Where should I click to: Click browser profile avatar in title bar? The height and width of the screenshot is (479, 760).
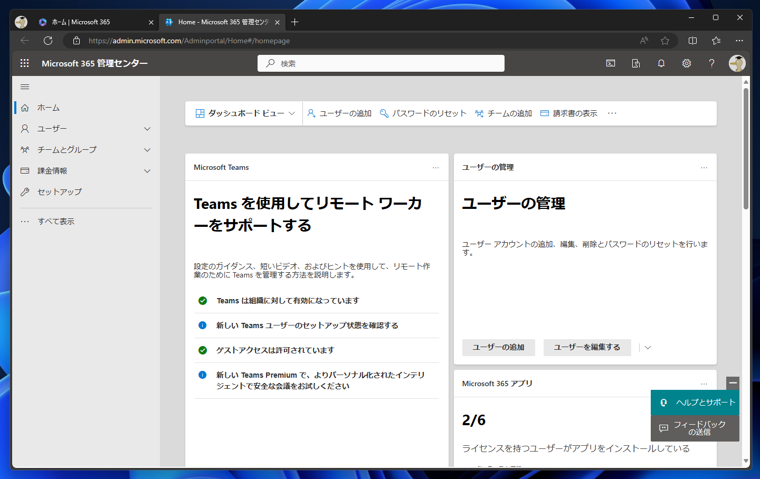coord(21,22)
